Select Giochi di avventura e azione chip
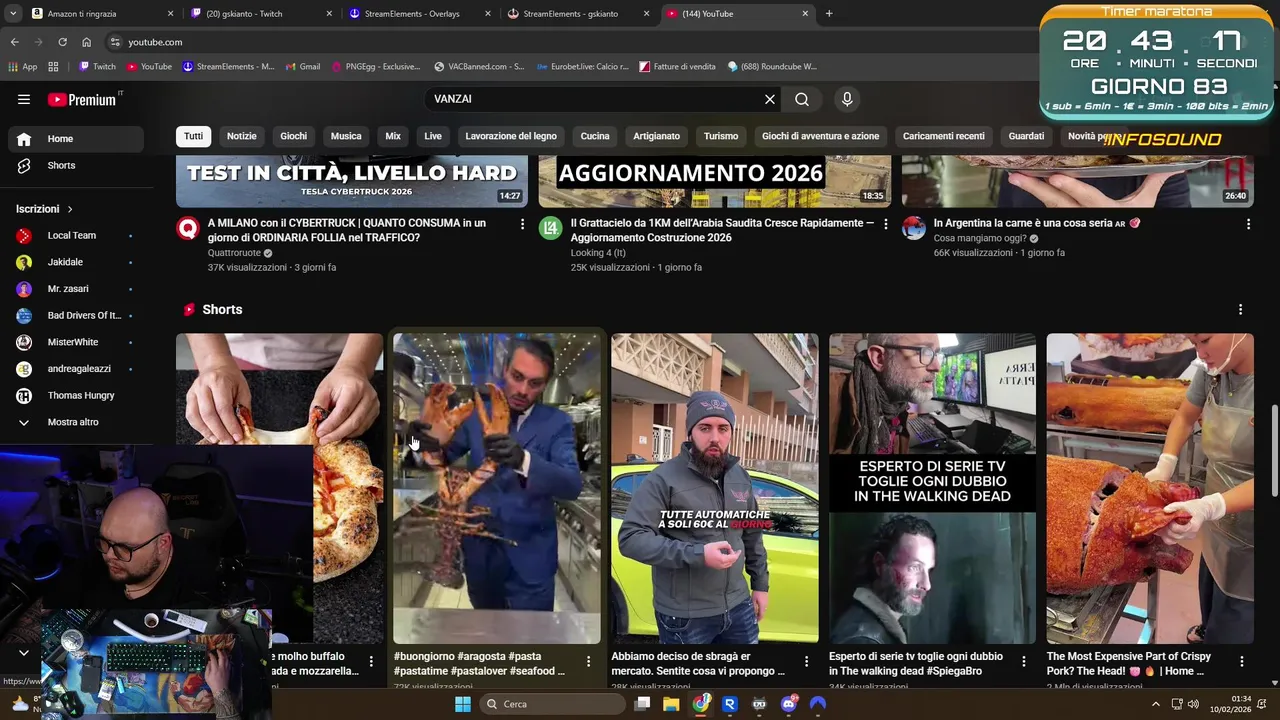 coord(821,136)
